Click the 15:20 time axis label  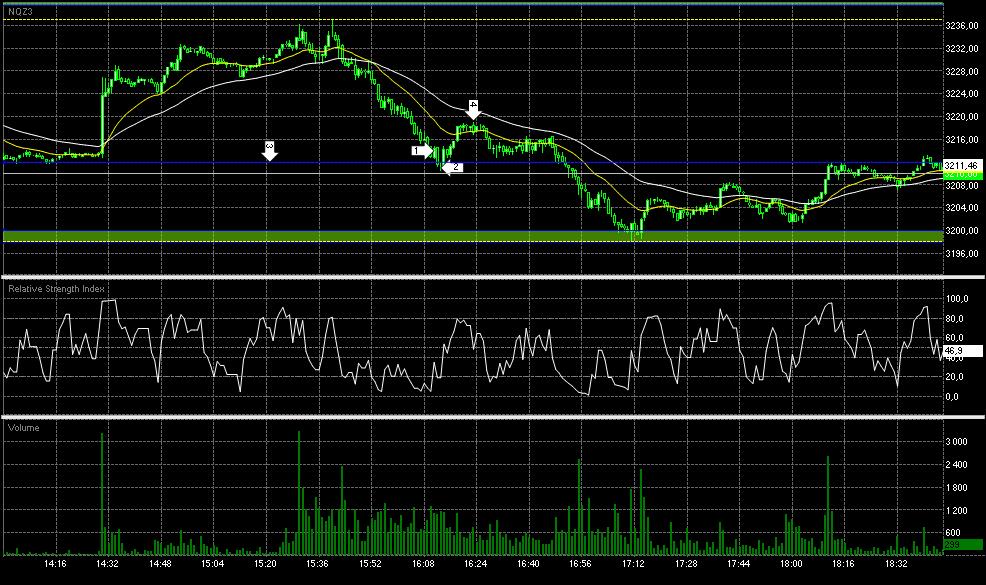click(x=265, y=564)
